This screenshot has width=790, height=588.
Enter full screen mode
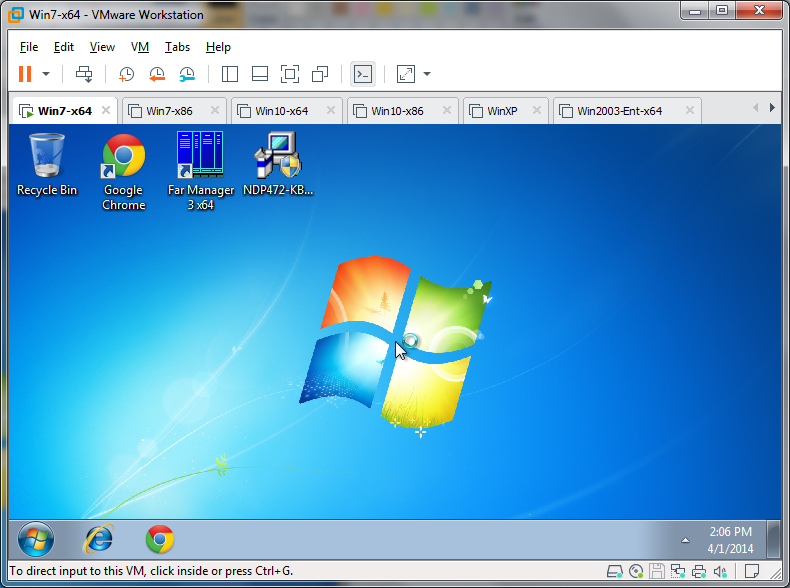coord(290,74)
